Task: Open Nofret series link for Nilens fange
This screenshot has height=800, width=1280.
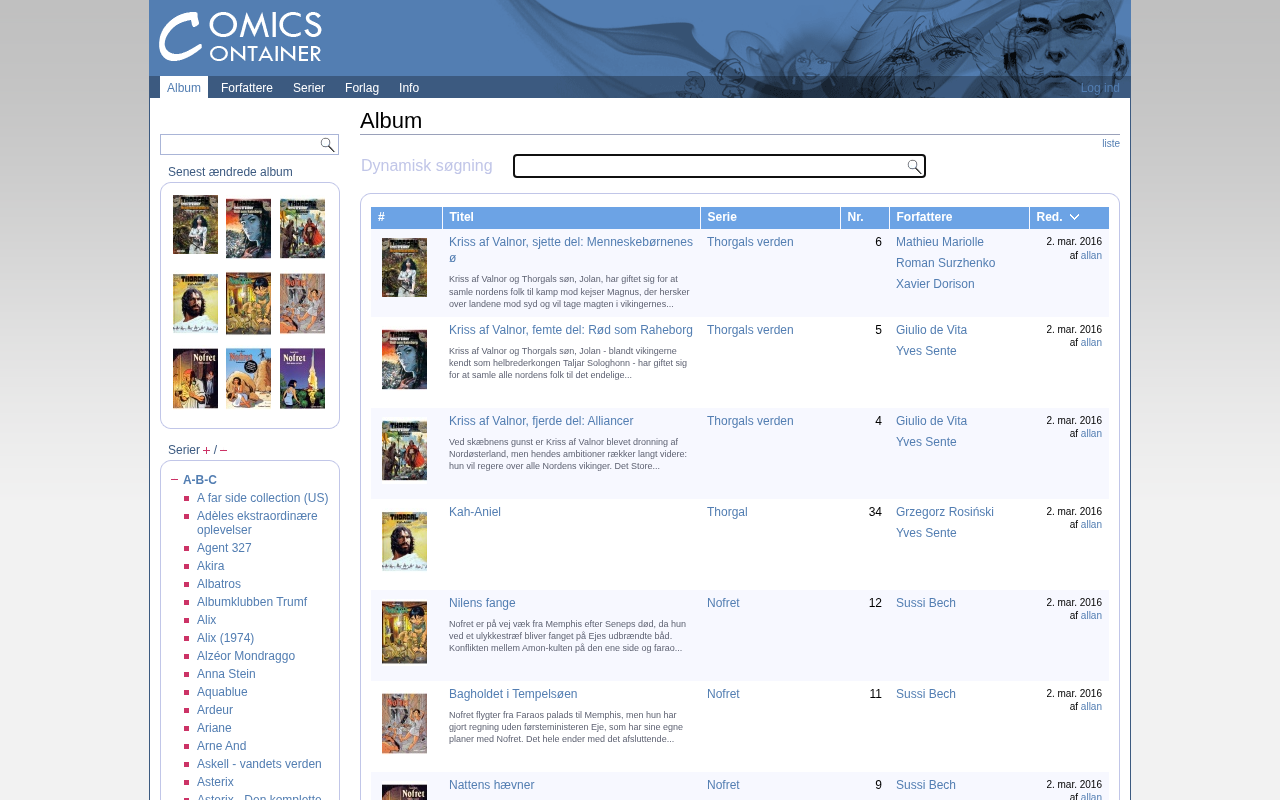Action: pos(723,603)
